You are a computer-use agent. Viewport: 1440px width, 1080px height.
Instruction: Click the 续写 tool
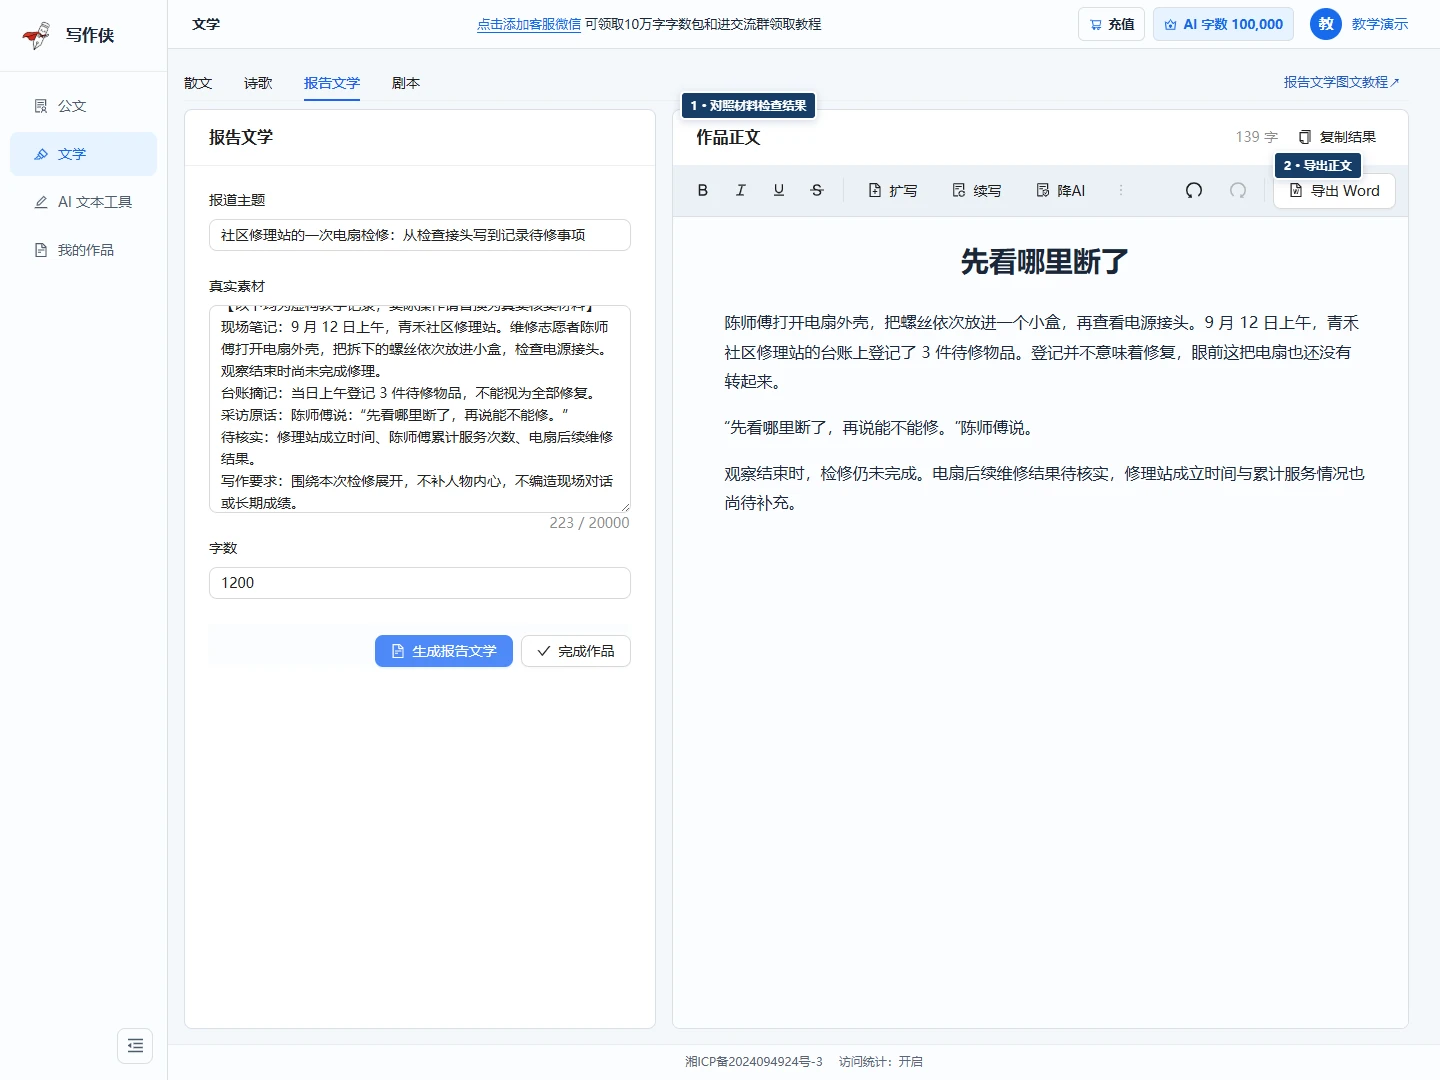click(977, 190)
